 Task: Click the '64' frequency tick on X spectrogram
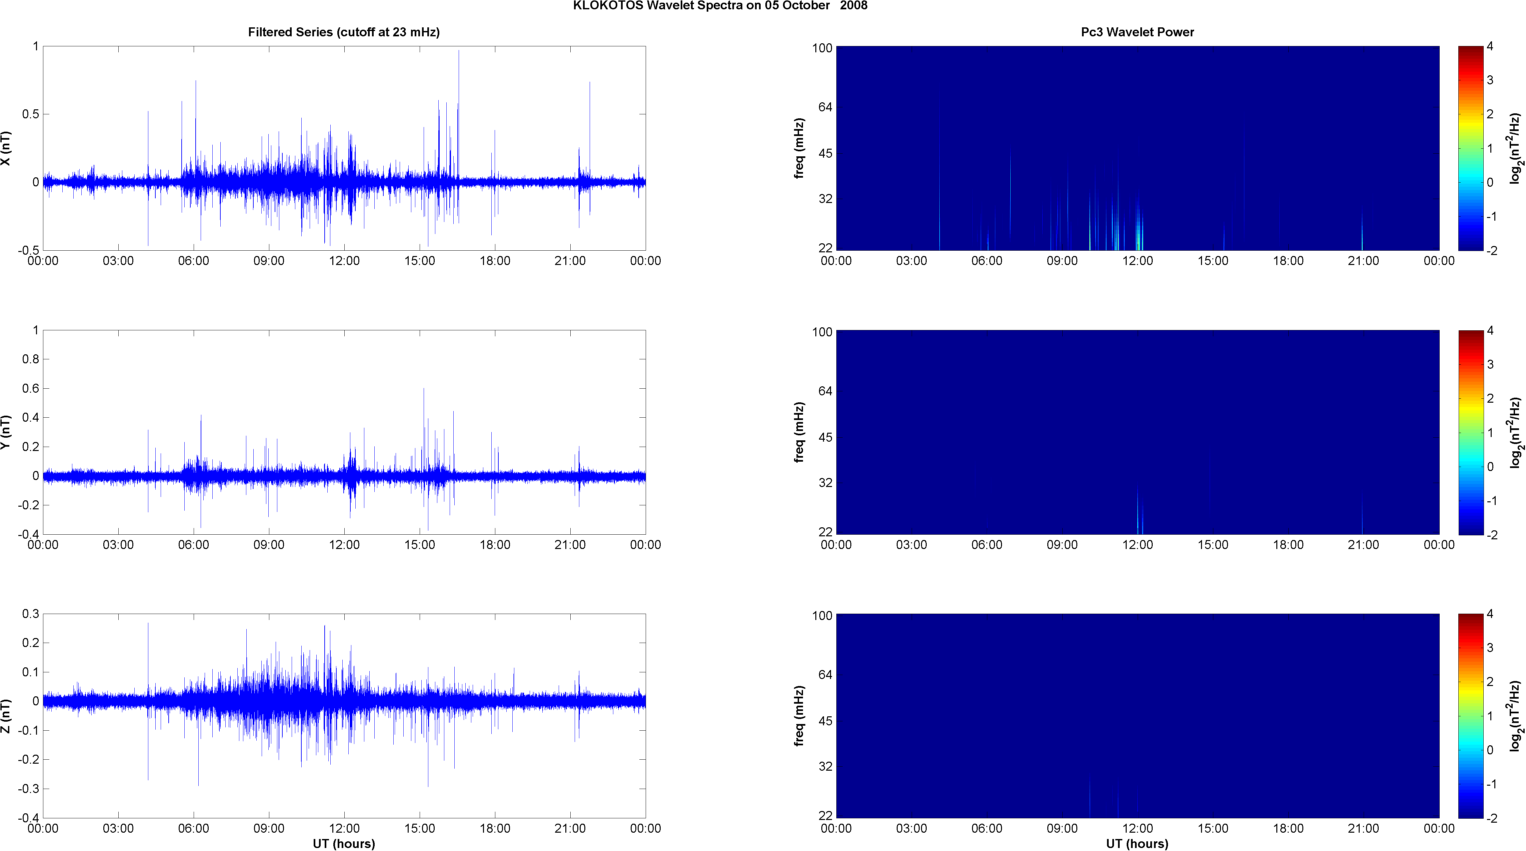click(x=825, y=107)
